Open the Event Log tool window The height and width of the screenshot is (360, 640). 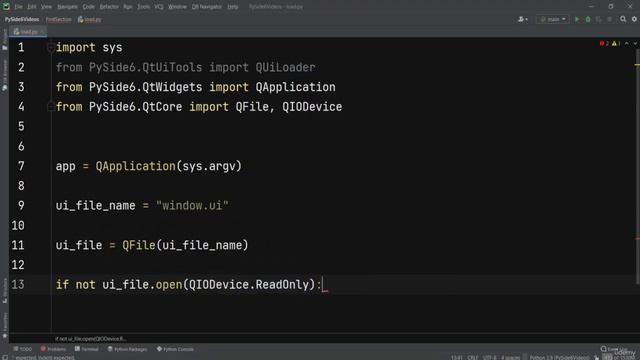coord(615,349)
